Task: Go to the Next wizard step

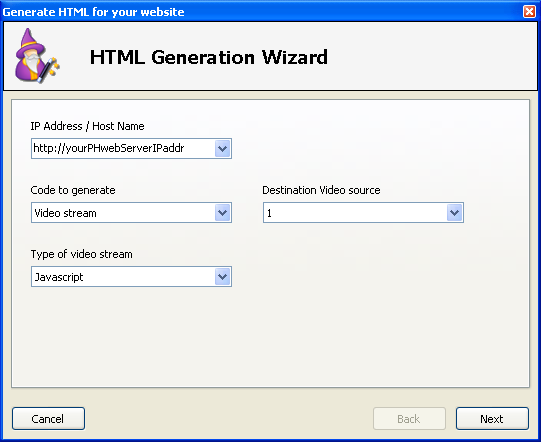Action: (492, 419)
